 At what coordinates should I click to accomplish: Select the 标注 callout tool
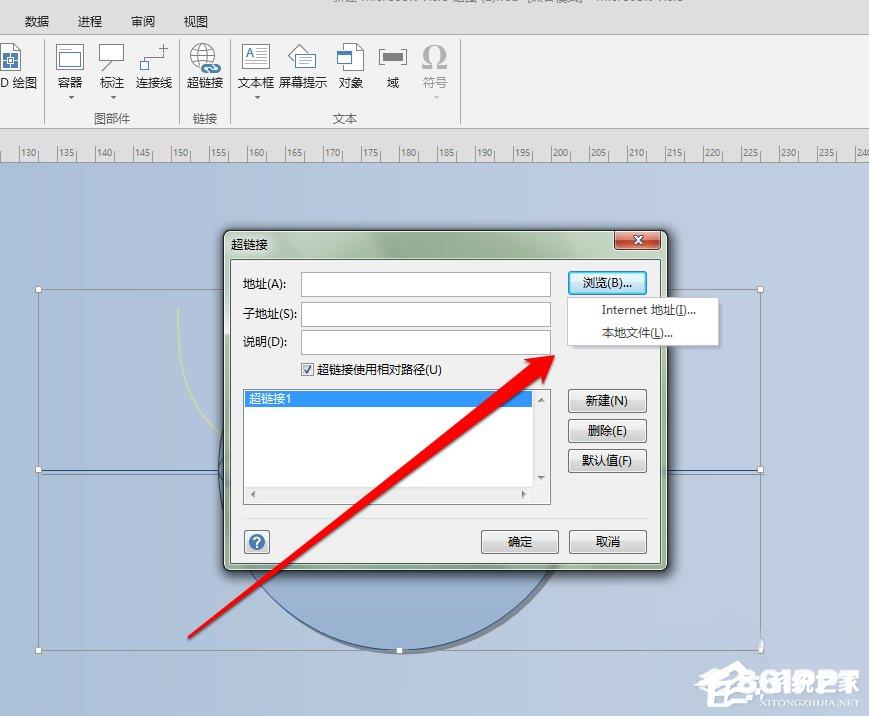point(111,66)
